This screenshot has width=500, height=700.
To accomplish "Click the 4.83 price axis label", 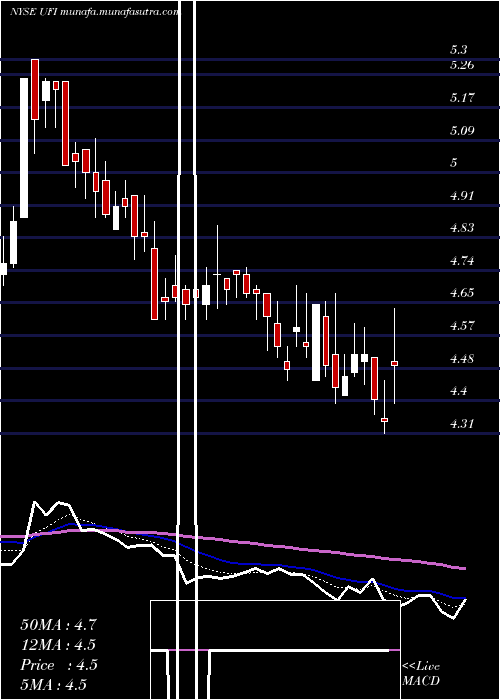I will tap(462, 228).
